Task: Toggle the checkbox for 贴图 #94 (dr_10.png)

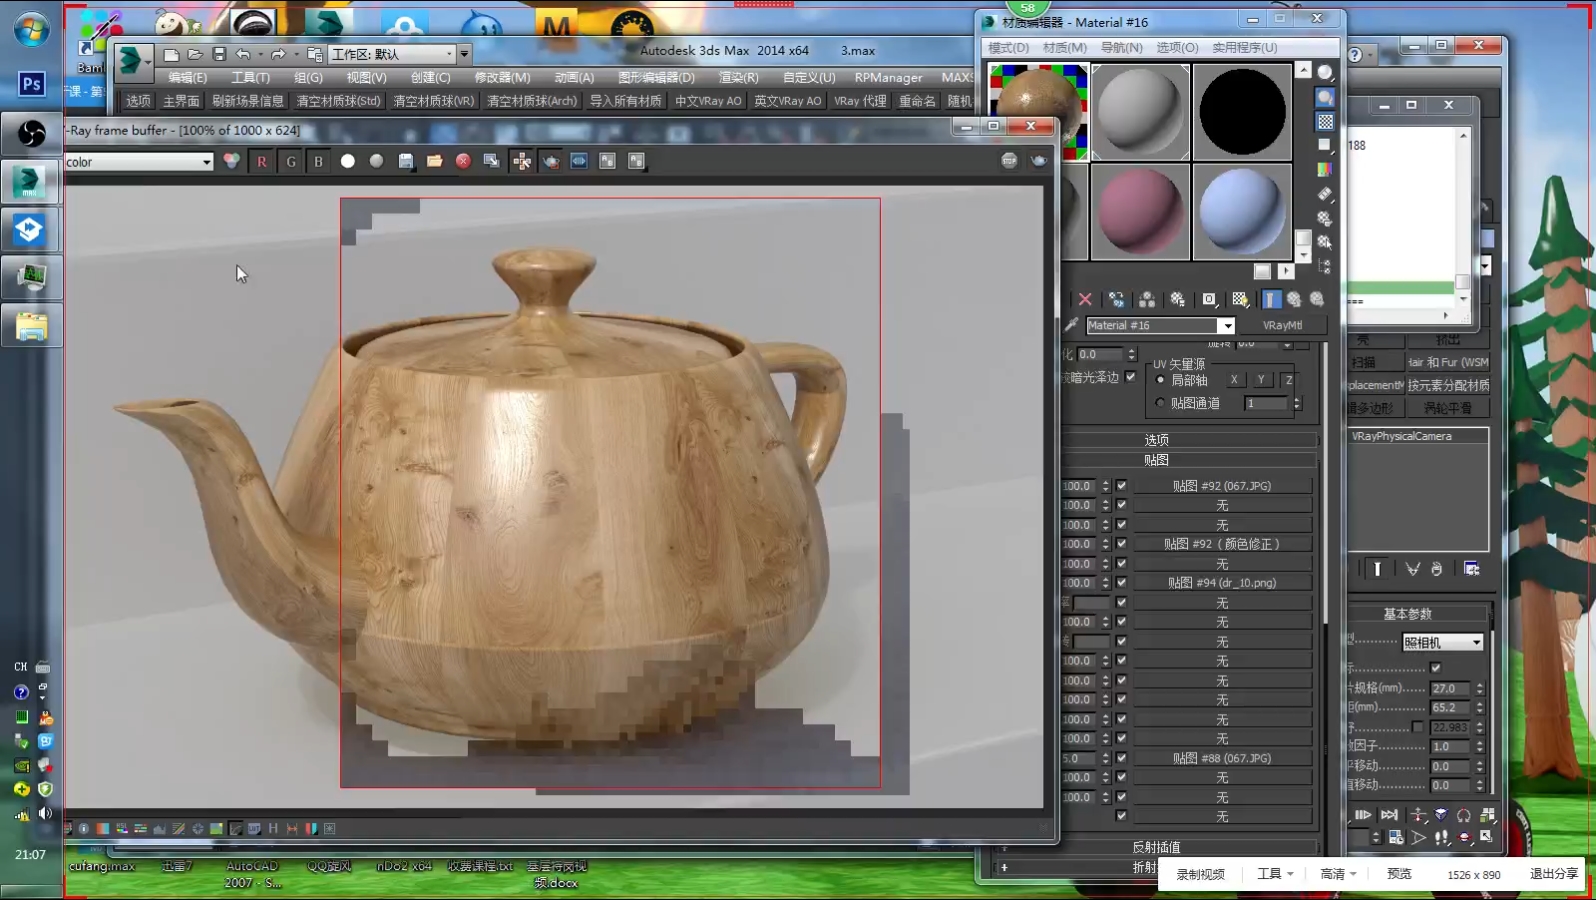Action: pyautogui.click(x=1121, y=582)
